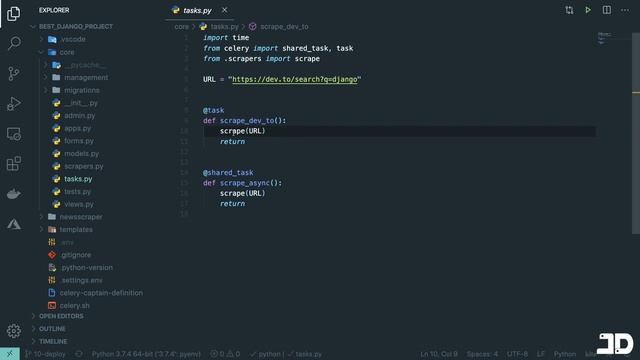Change indentation via Spaces: 4
Screen dimensions: 640x360
(482, 354)
